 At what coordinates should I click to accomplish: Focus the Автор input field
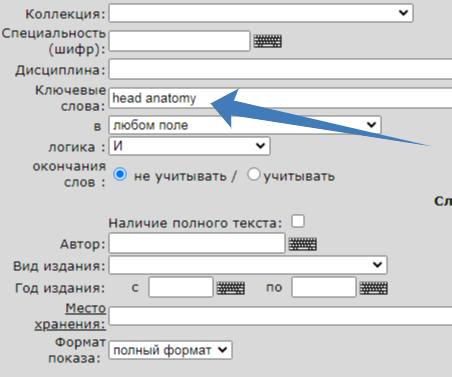[197, 243]
